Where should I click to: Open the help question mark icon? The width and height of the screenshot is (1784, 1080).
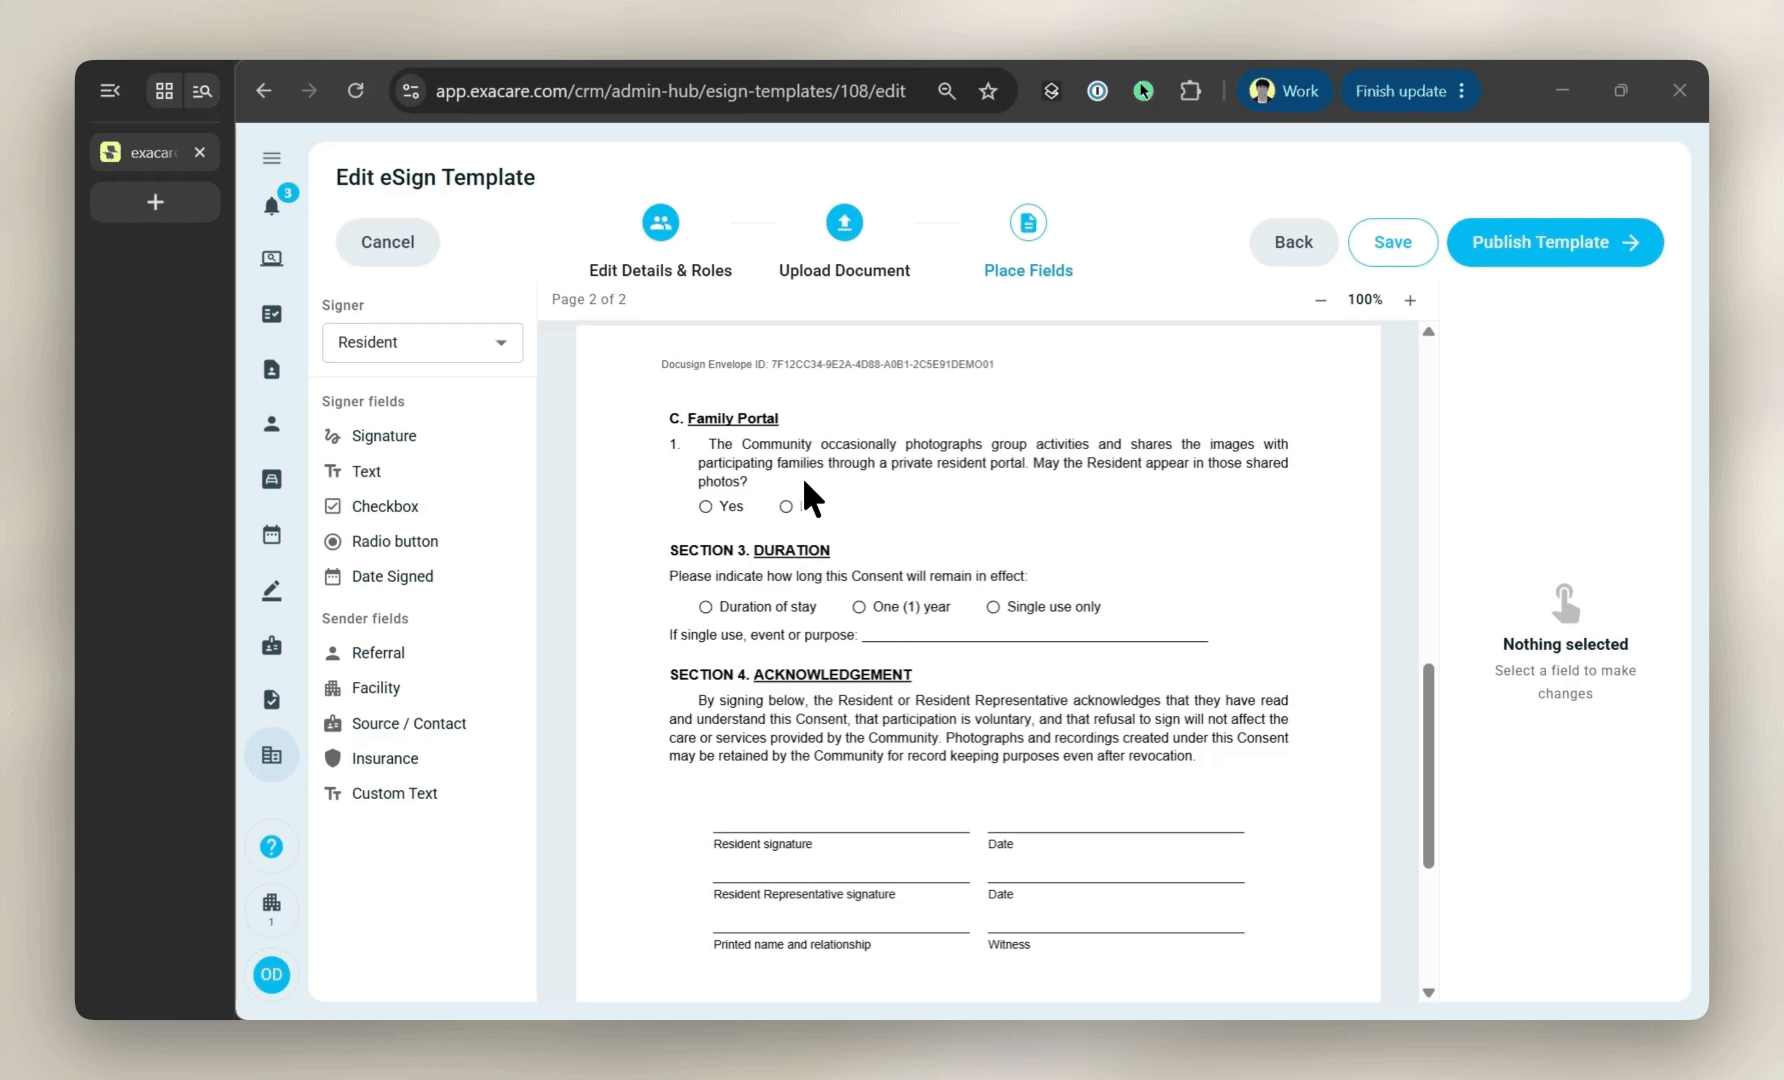coord(271,847)
